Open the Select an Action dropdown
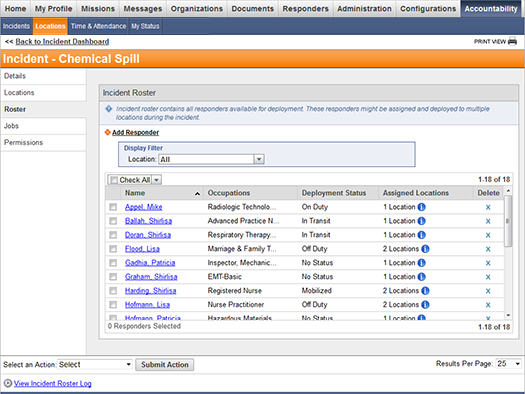Viewport: 525px width, 394px height. (95, 365)
